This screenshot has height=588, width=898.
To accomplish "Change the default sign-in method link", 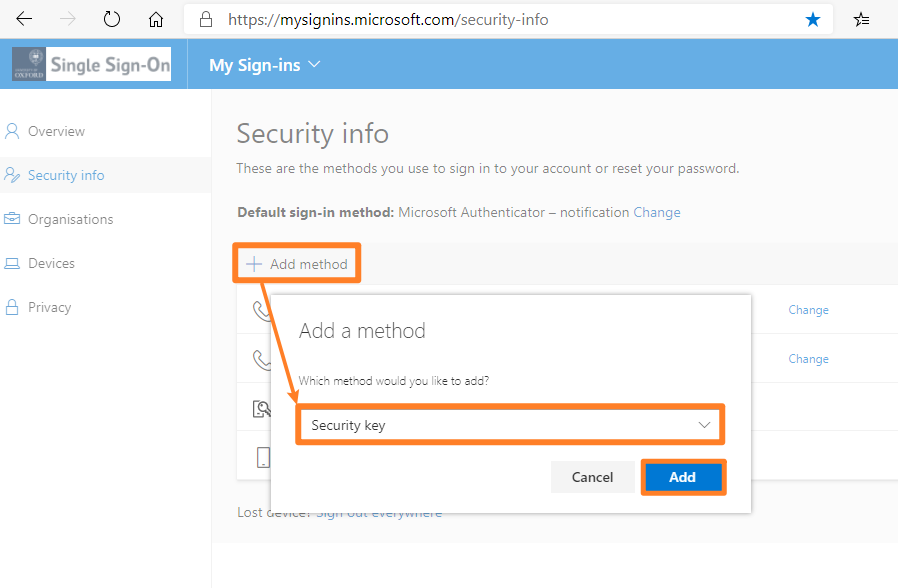I will click(x=657, y=212).
